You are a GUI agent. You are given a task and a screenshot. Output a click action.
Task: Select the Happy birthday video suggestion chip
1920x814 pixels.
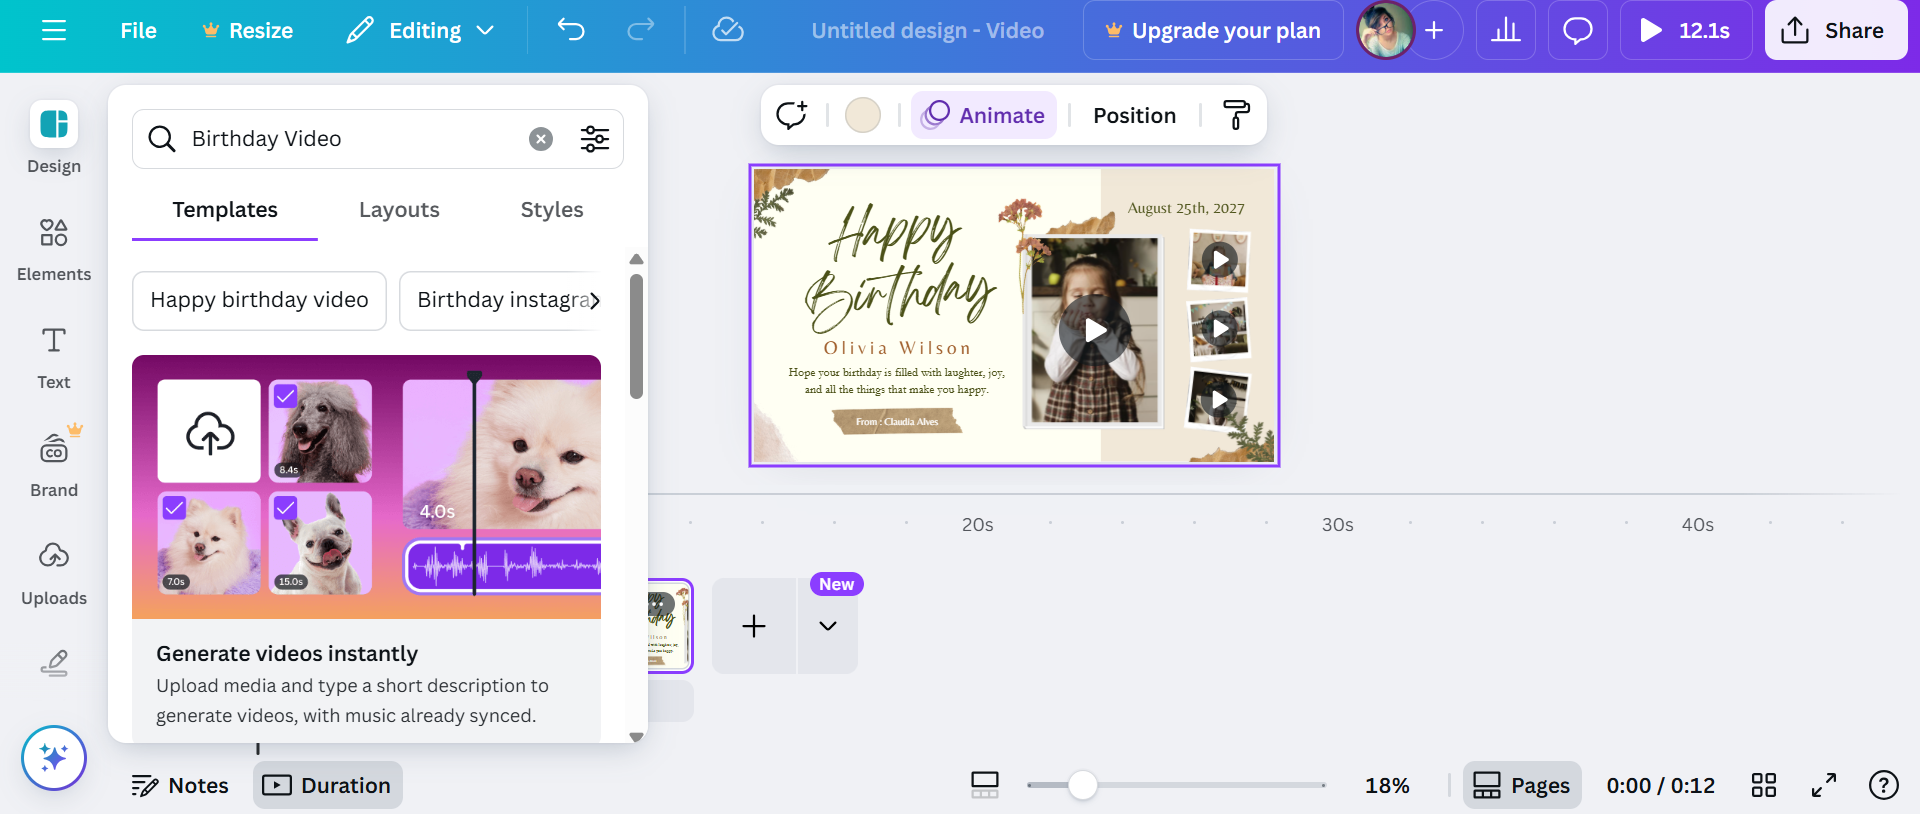tap(259, 300)
